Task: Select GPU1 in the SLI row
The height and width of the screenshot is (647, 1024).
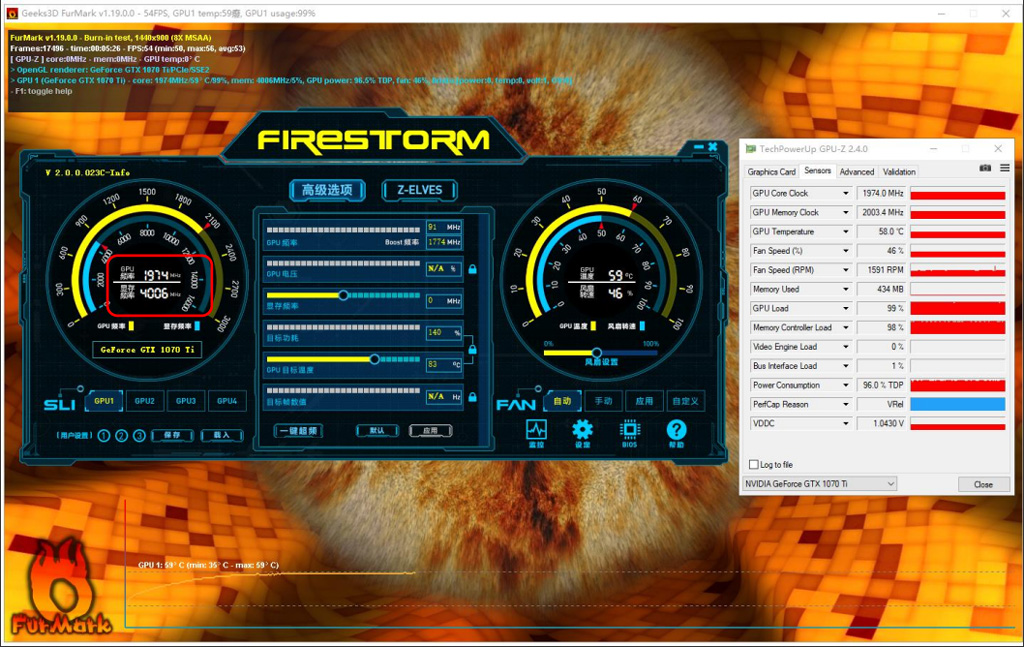Action: point(104,401)
